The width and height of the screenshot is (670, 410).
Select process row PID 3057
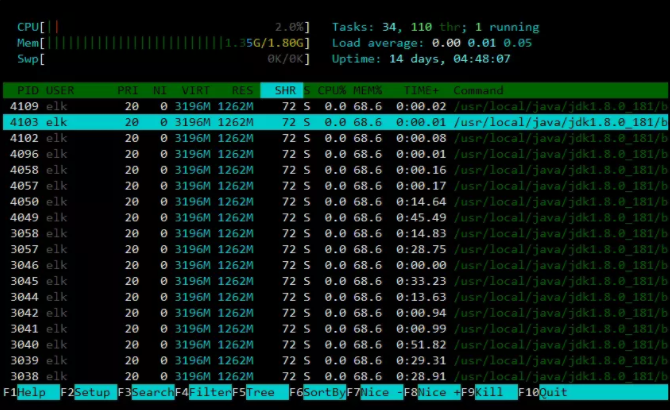(335, 249)
